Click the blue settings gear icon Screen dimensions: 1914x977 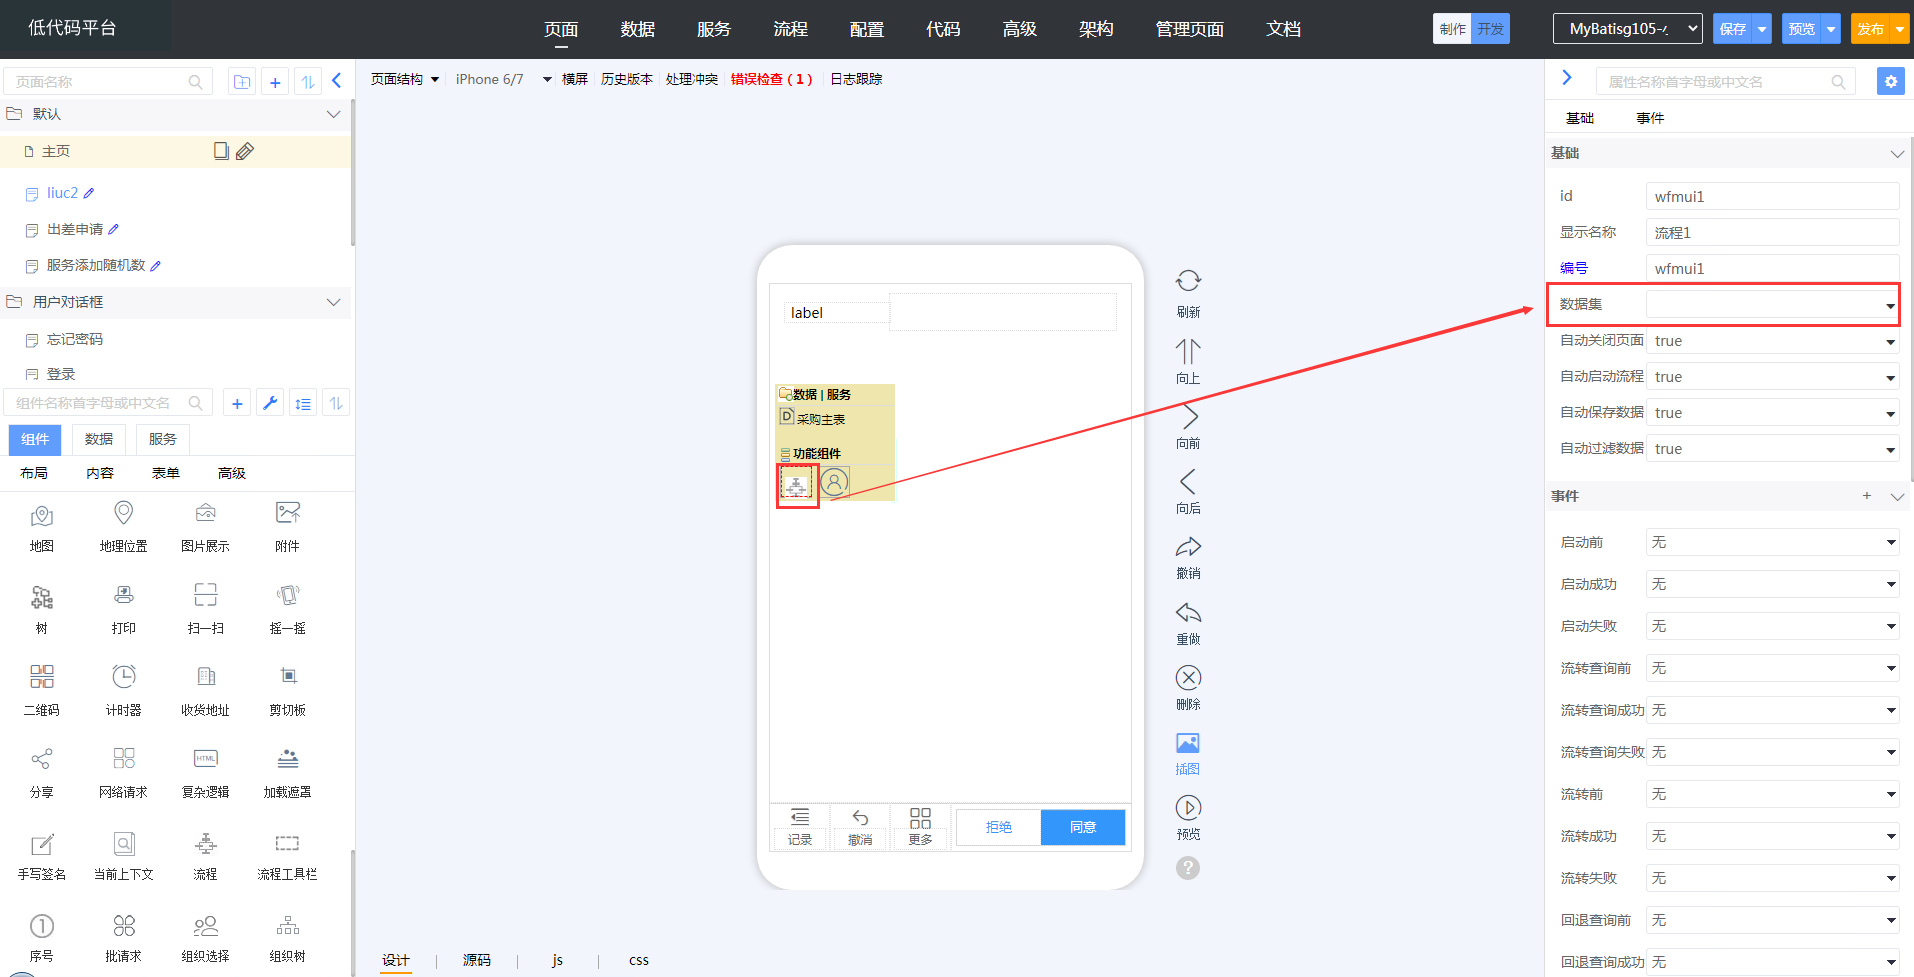pos(1890,82)
